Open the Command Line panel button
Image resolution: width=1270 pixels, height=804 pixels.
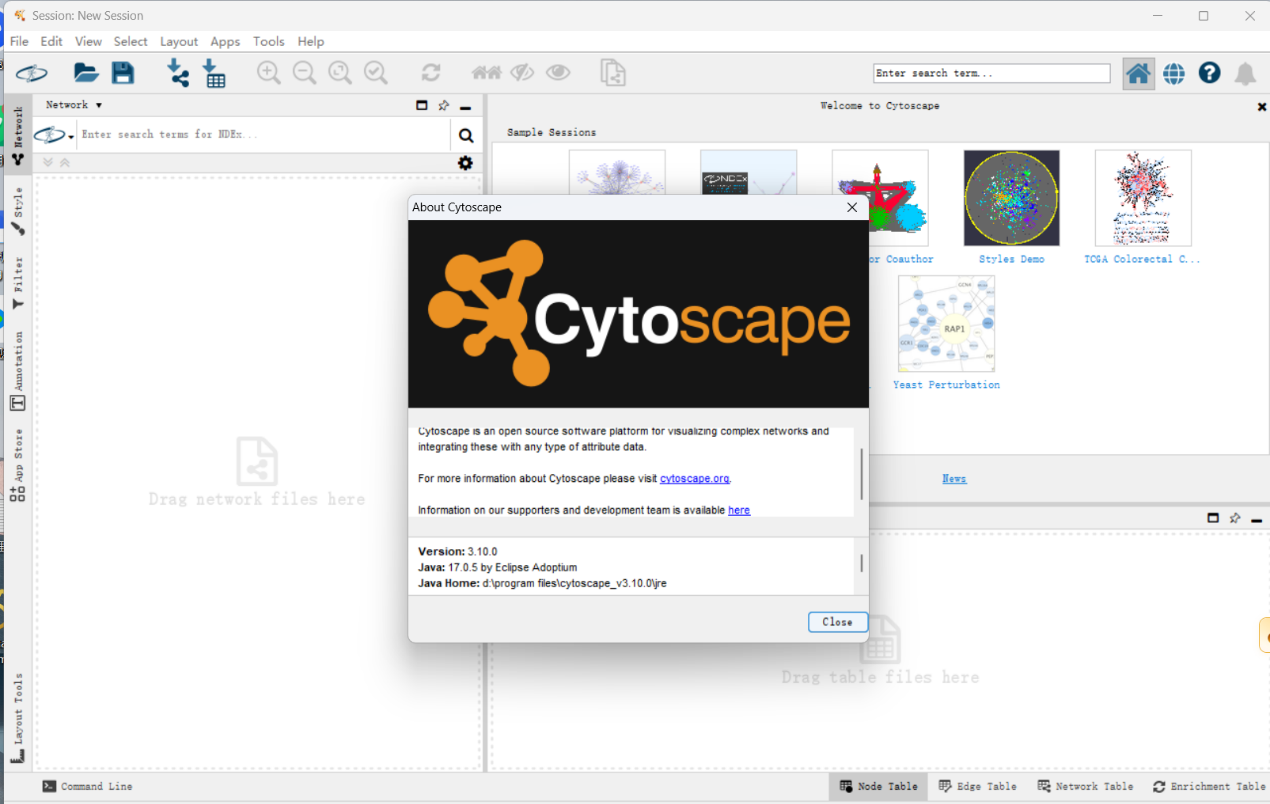pos(87,787)
